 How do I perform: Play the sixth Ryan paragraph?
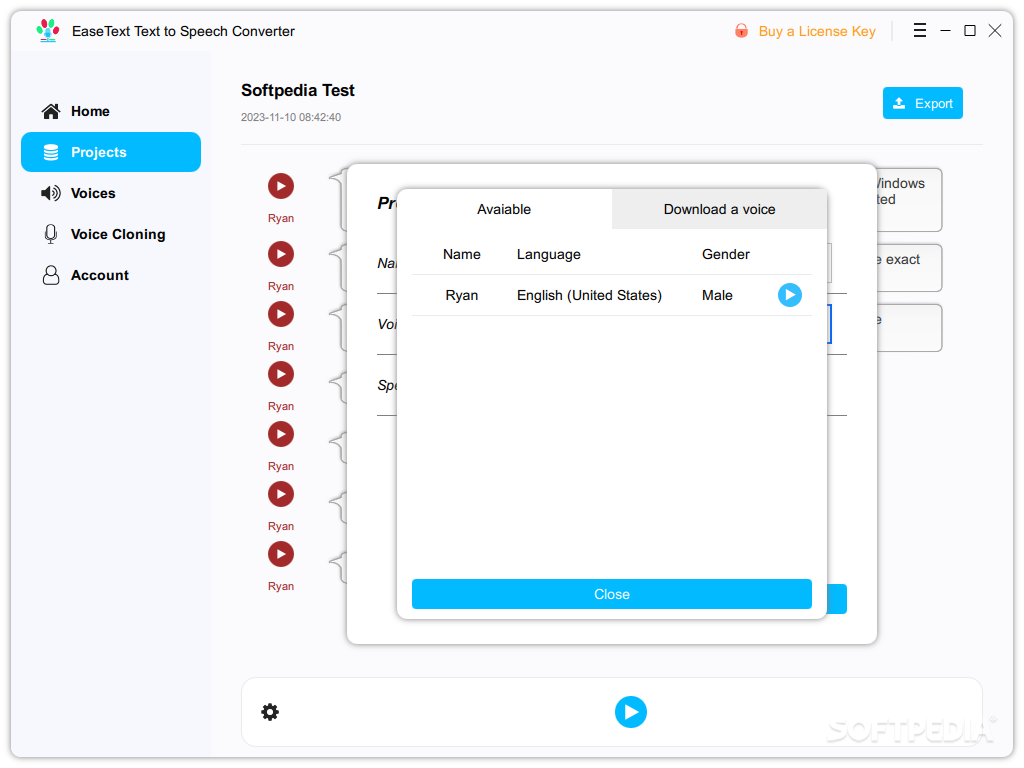(x=281, y=494)
